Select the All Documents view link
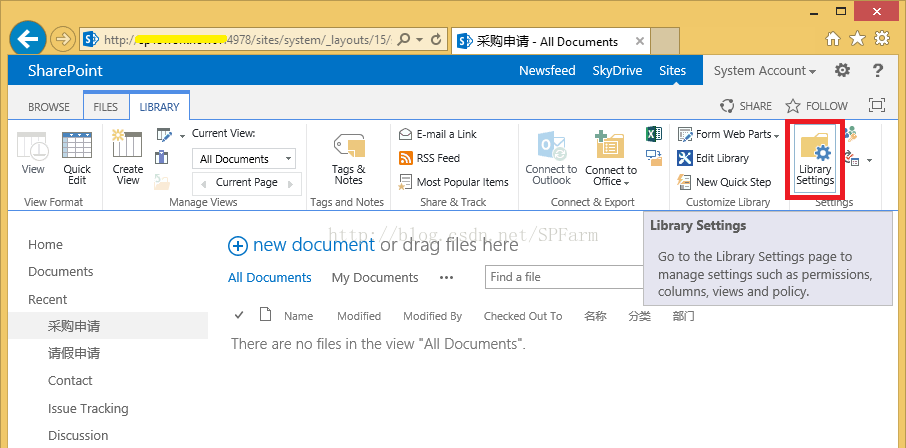The image size is (906, 448). (269, 277)
